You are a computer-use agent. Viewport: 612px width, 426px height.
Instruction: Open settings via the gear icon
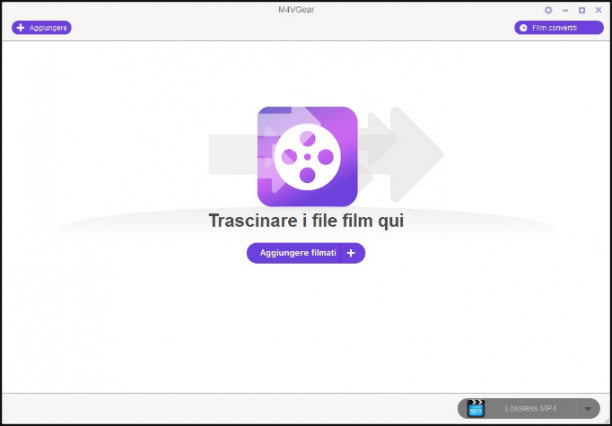[x=548, y=10]
